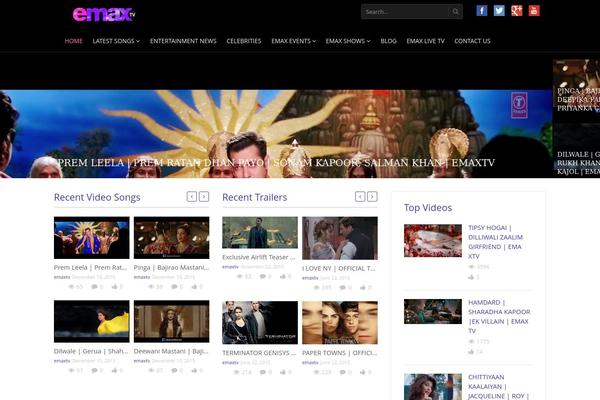Viewport: 600px width, 400px height.
Task: Expand the Latest Songs dropdown menu
Action: click(116, 41)
